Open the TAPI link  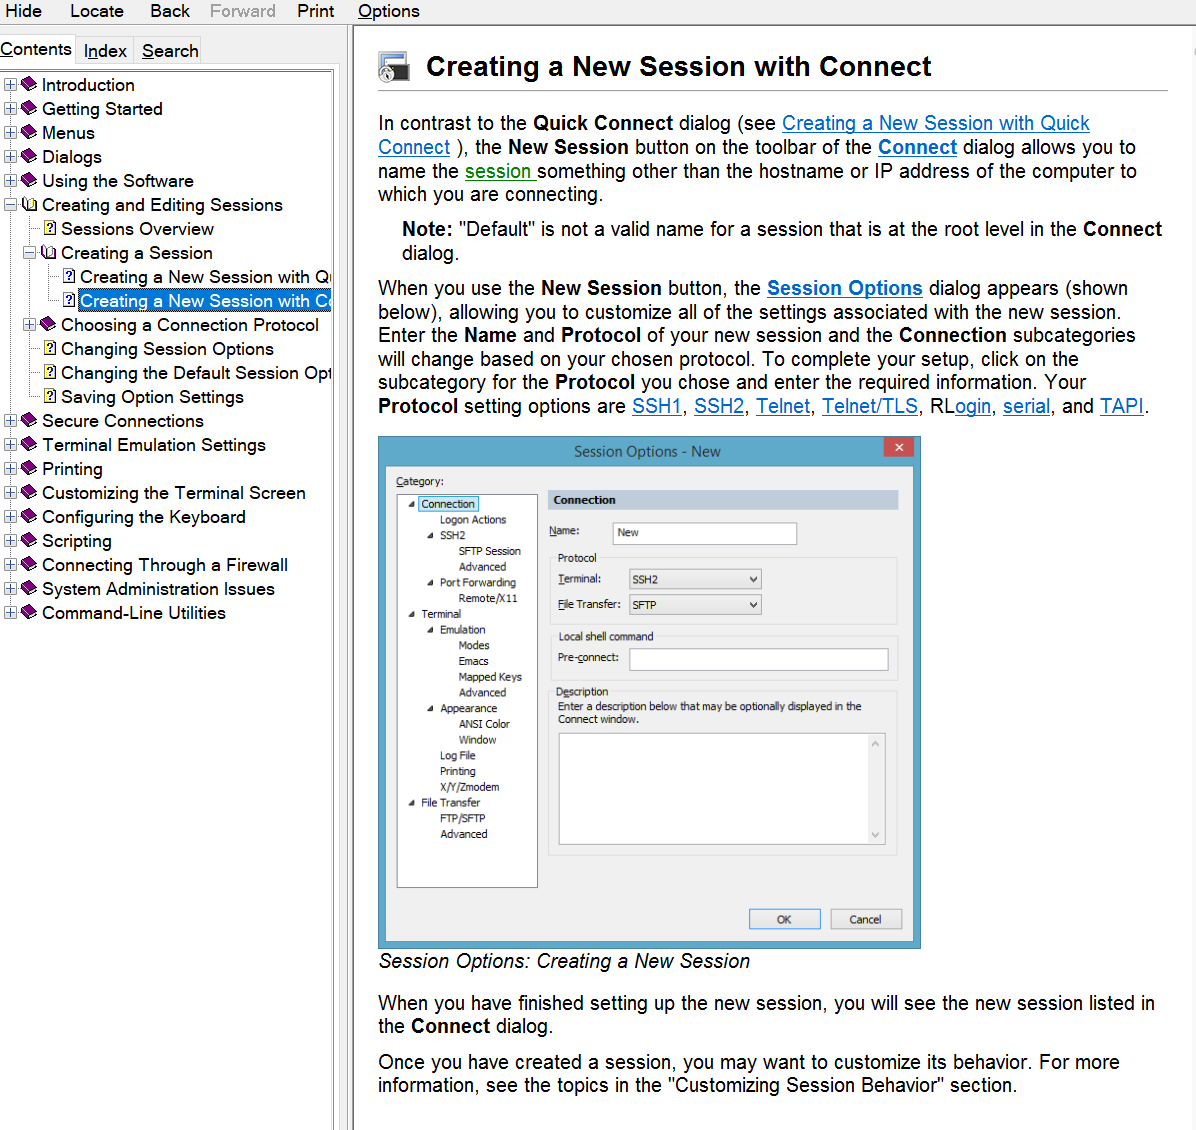(1121, 406)
